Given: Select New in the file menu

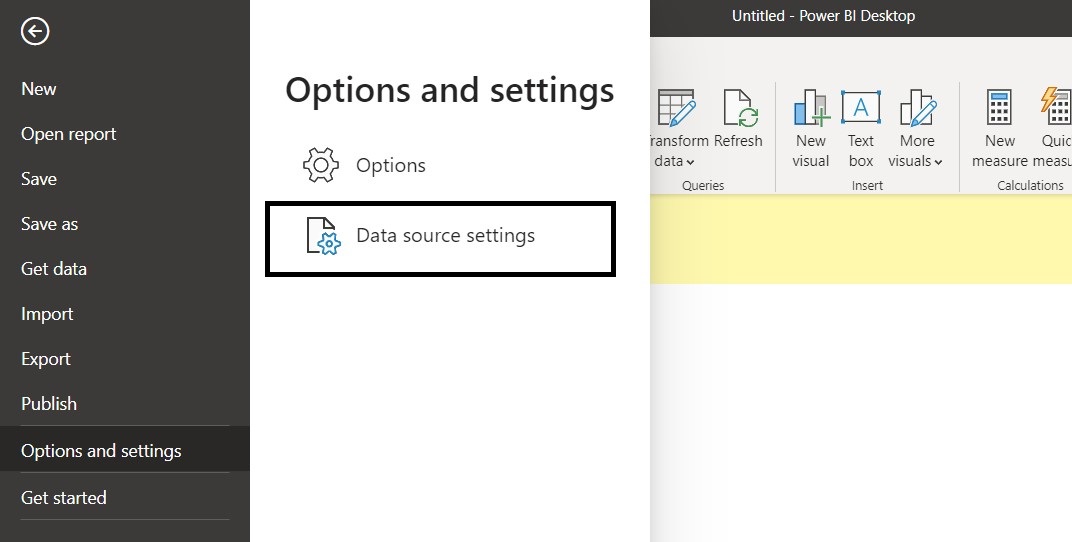Looking at the screenshot, I should (x=39, y=89).
